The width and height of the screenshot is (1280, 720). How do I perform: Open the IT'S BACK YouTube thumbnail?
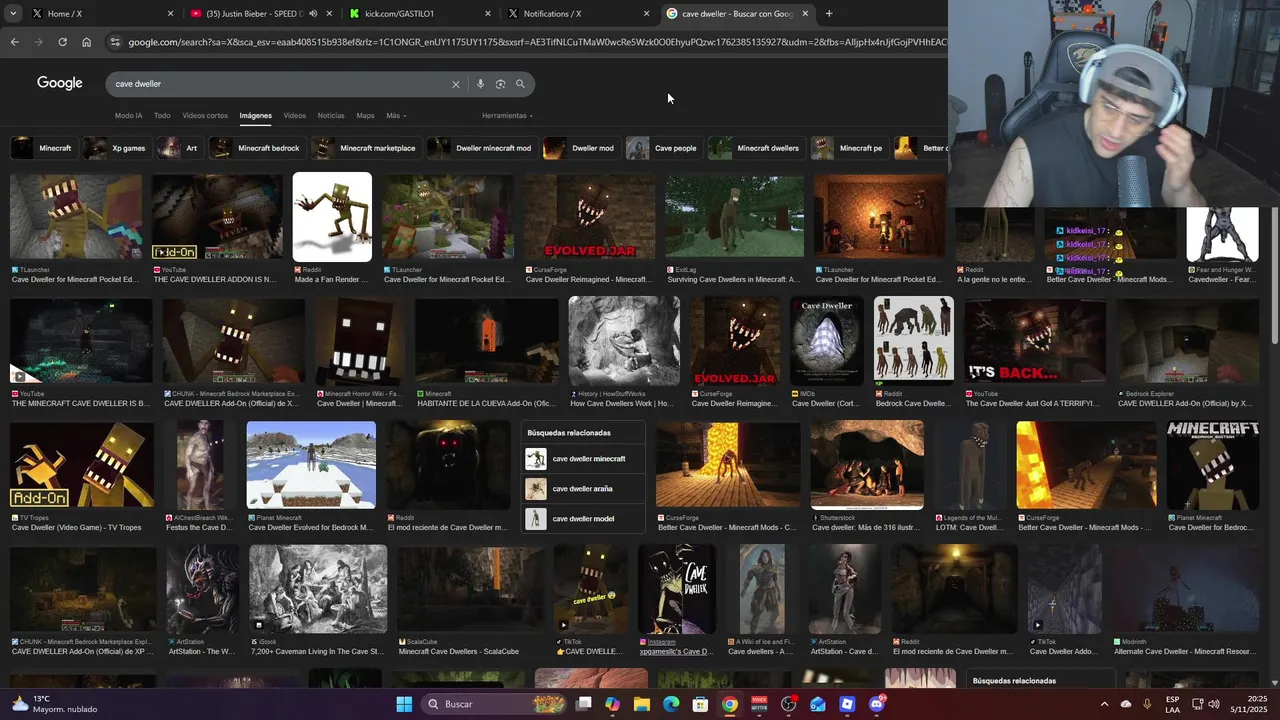1035,341
